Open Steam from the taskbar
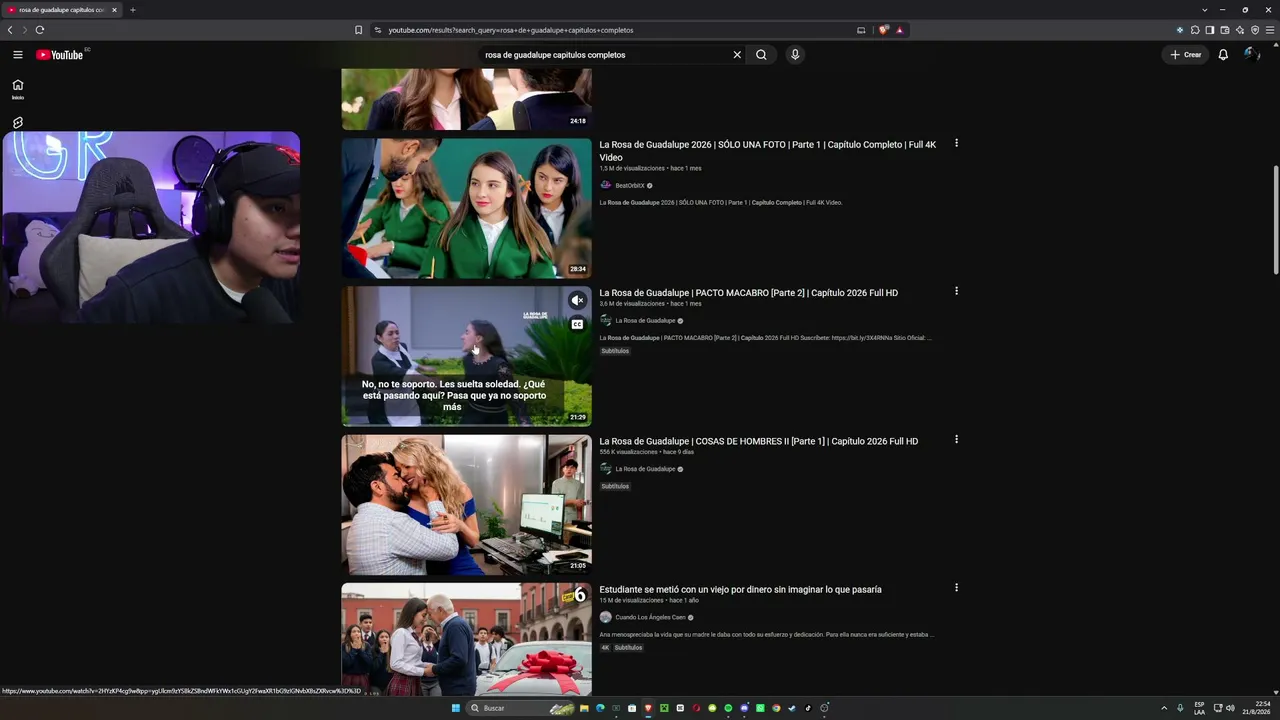Screen dimensions: 1280x720 coord(792,708)
